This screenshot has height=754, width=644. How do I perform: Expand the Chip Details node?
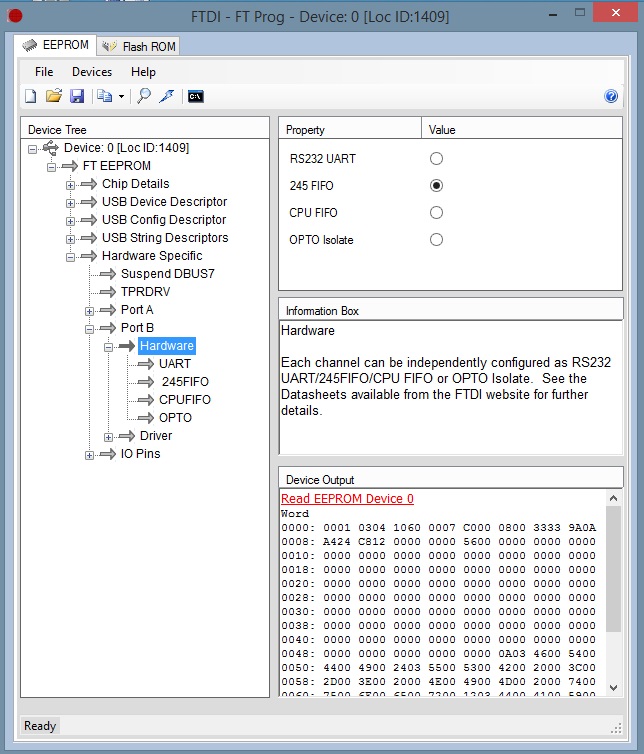coord(70,185)
